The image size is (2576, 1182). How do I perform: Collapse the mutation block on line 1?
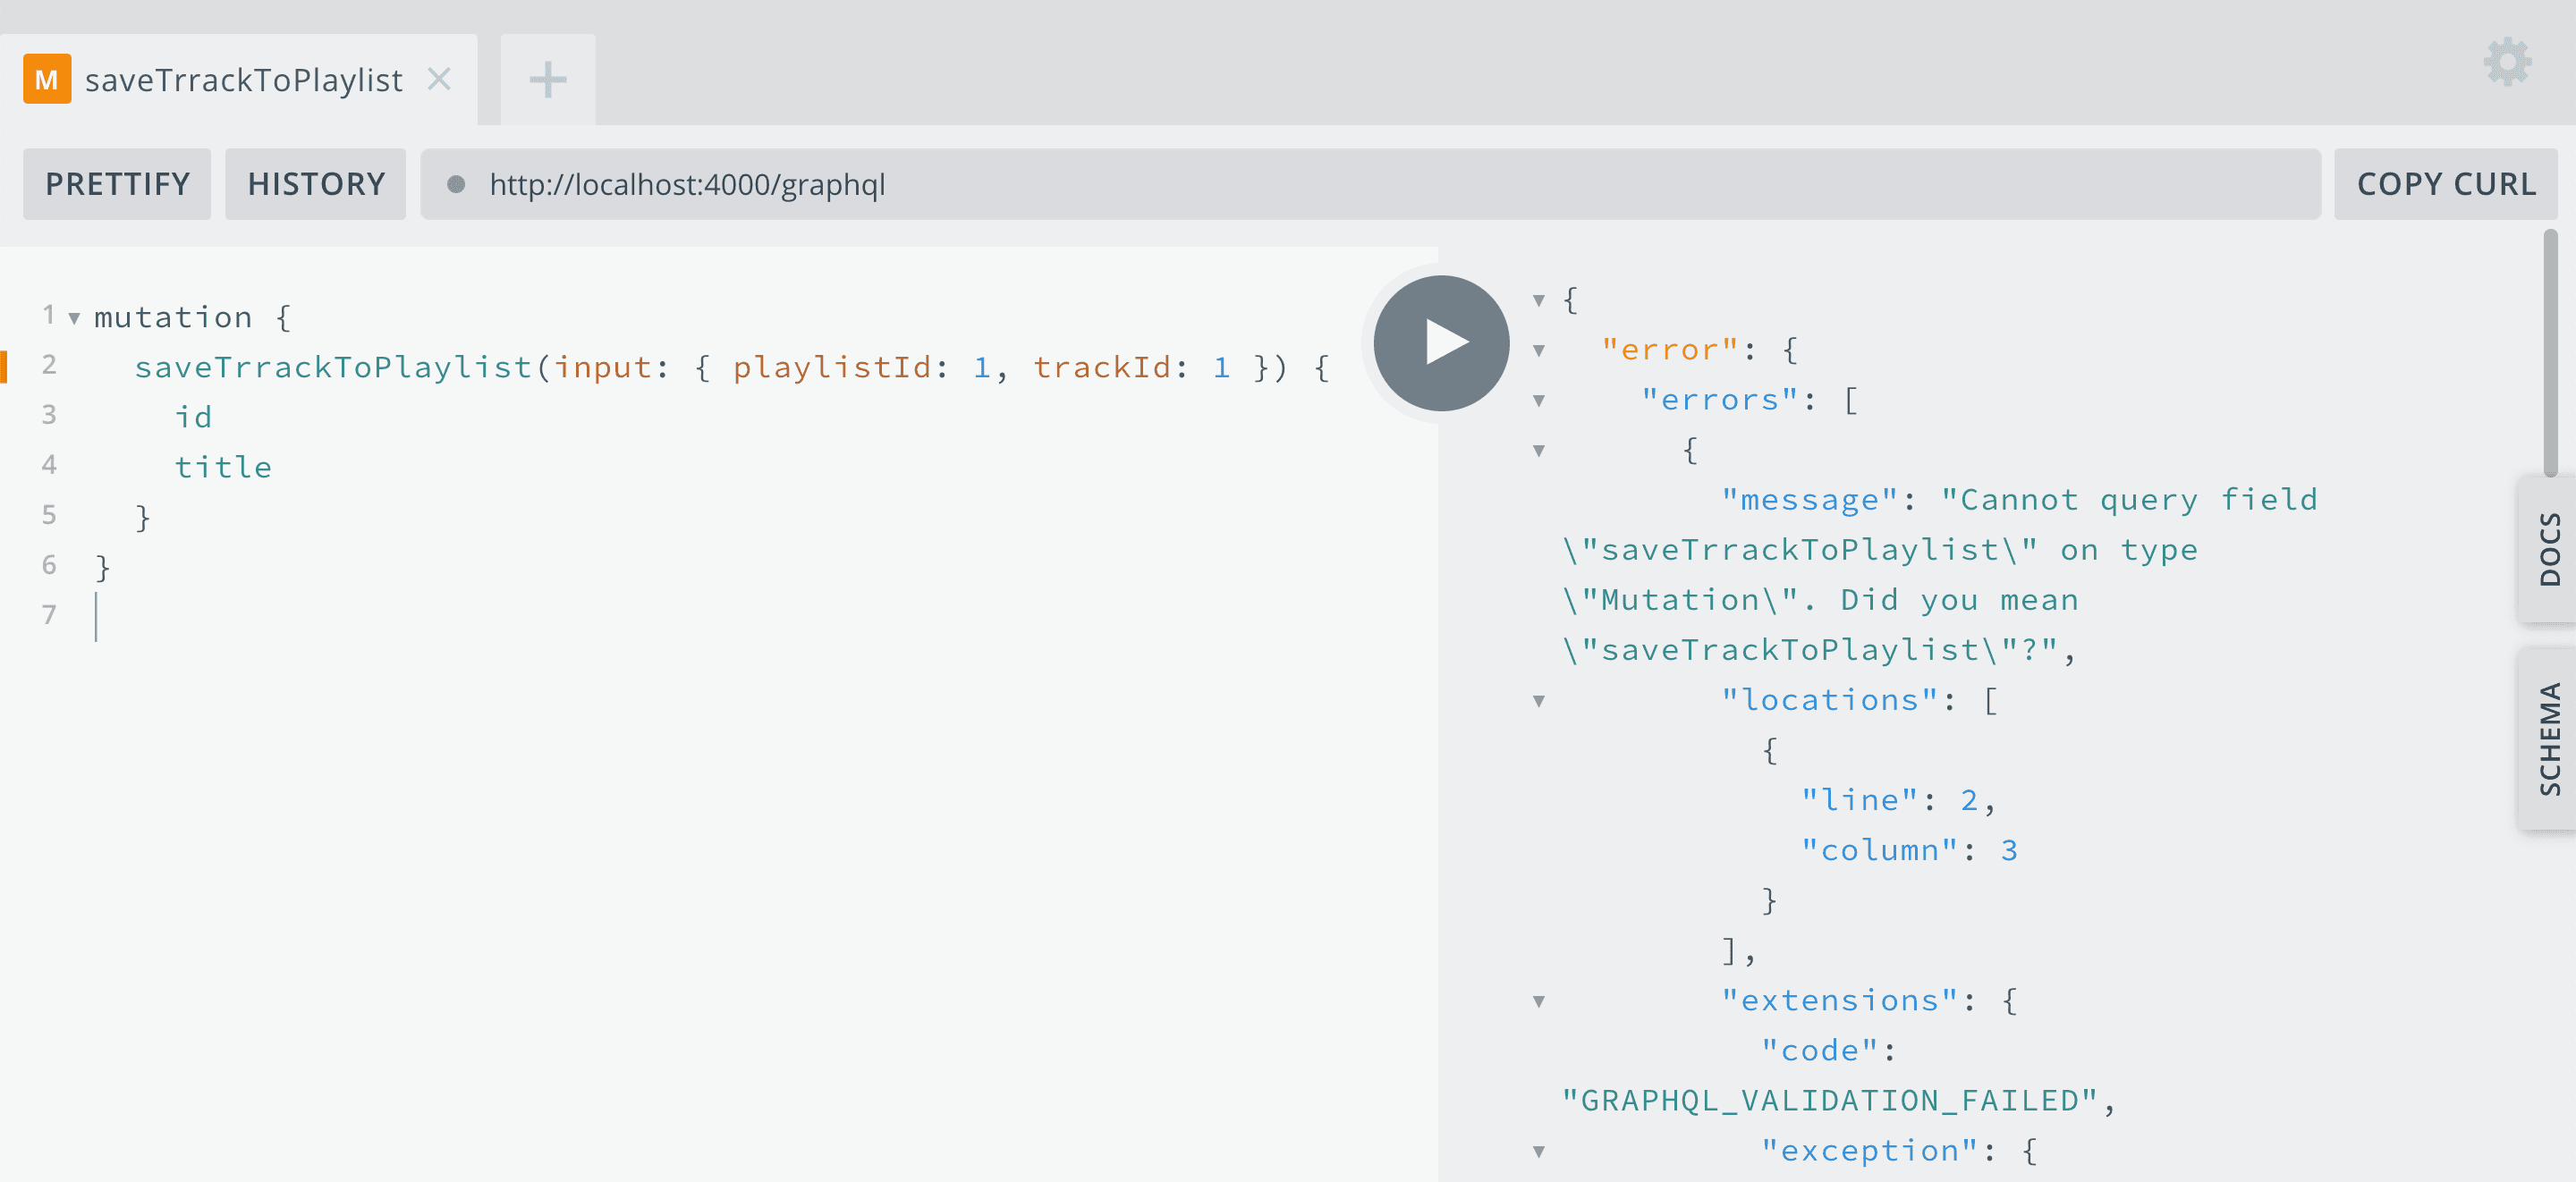tap(74, 319)
